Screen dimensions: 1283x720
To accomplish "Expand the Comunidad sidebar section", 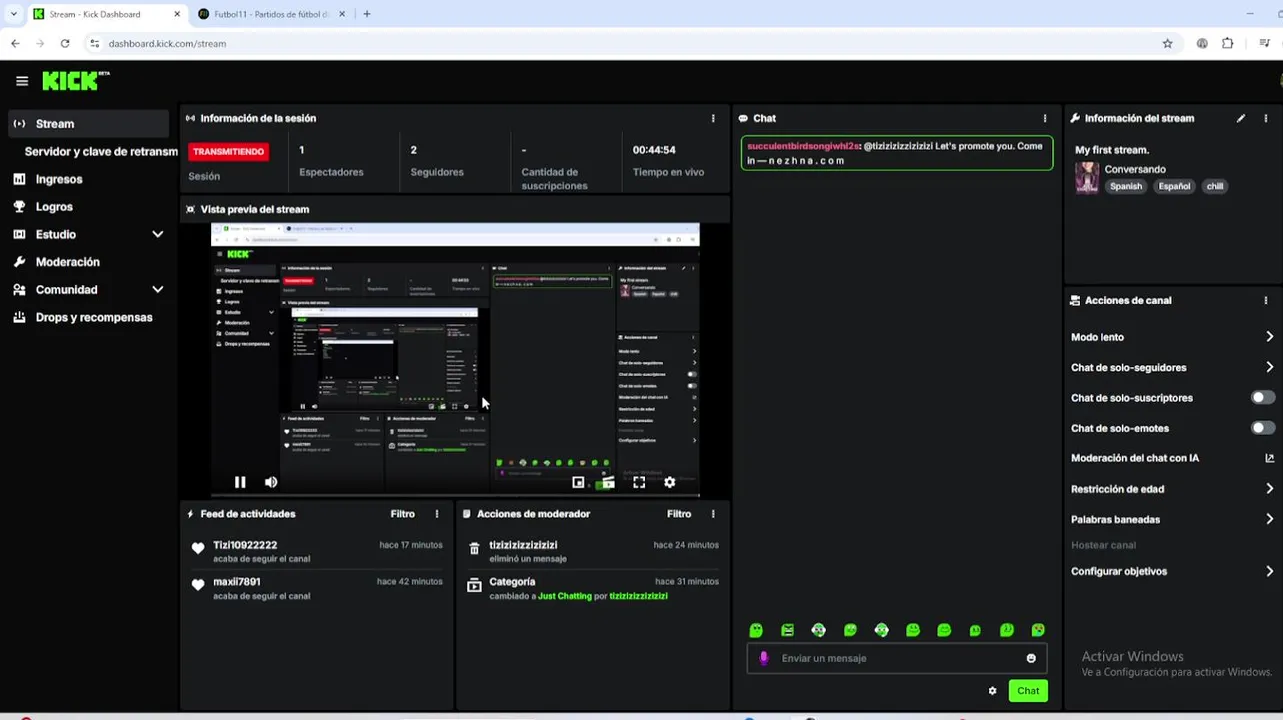I will tap(157, 290).
